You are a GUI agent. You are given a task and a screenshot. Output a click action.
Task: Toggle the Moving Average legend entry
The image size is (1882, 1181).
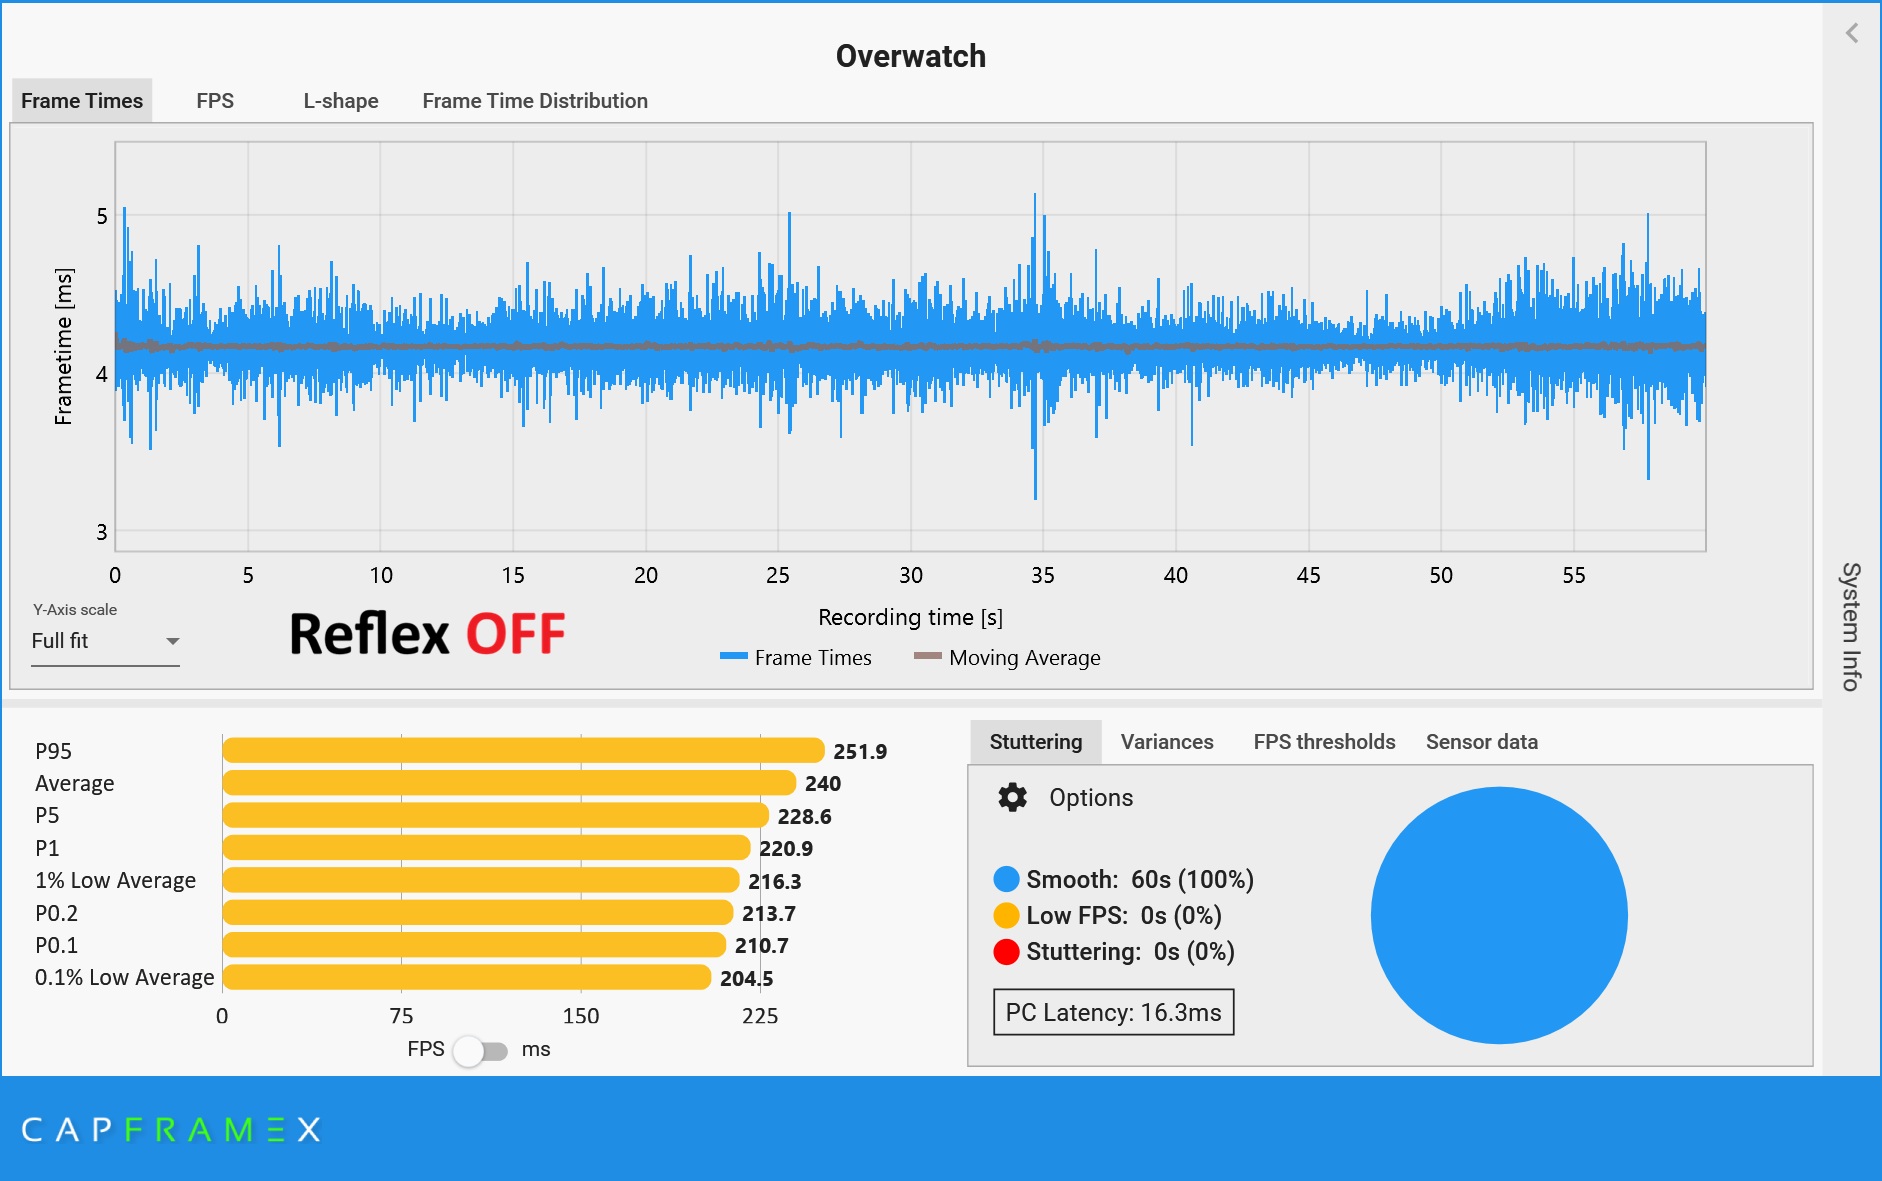tap(1007, 657)
